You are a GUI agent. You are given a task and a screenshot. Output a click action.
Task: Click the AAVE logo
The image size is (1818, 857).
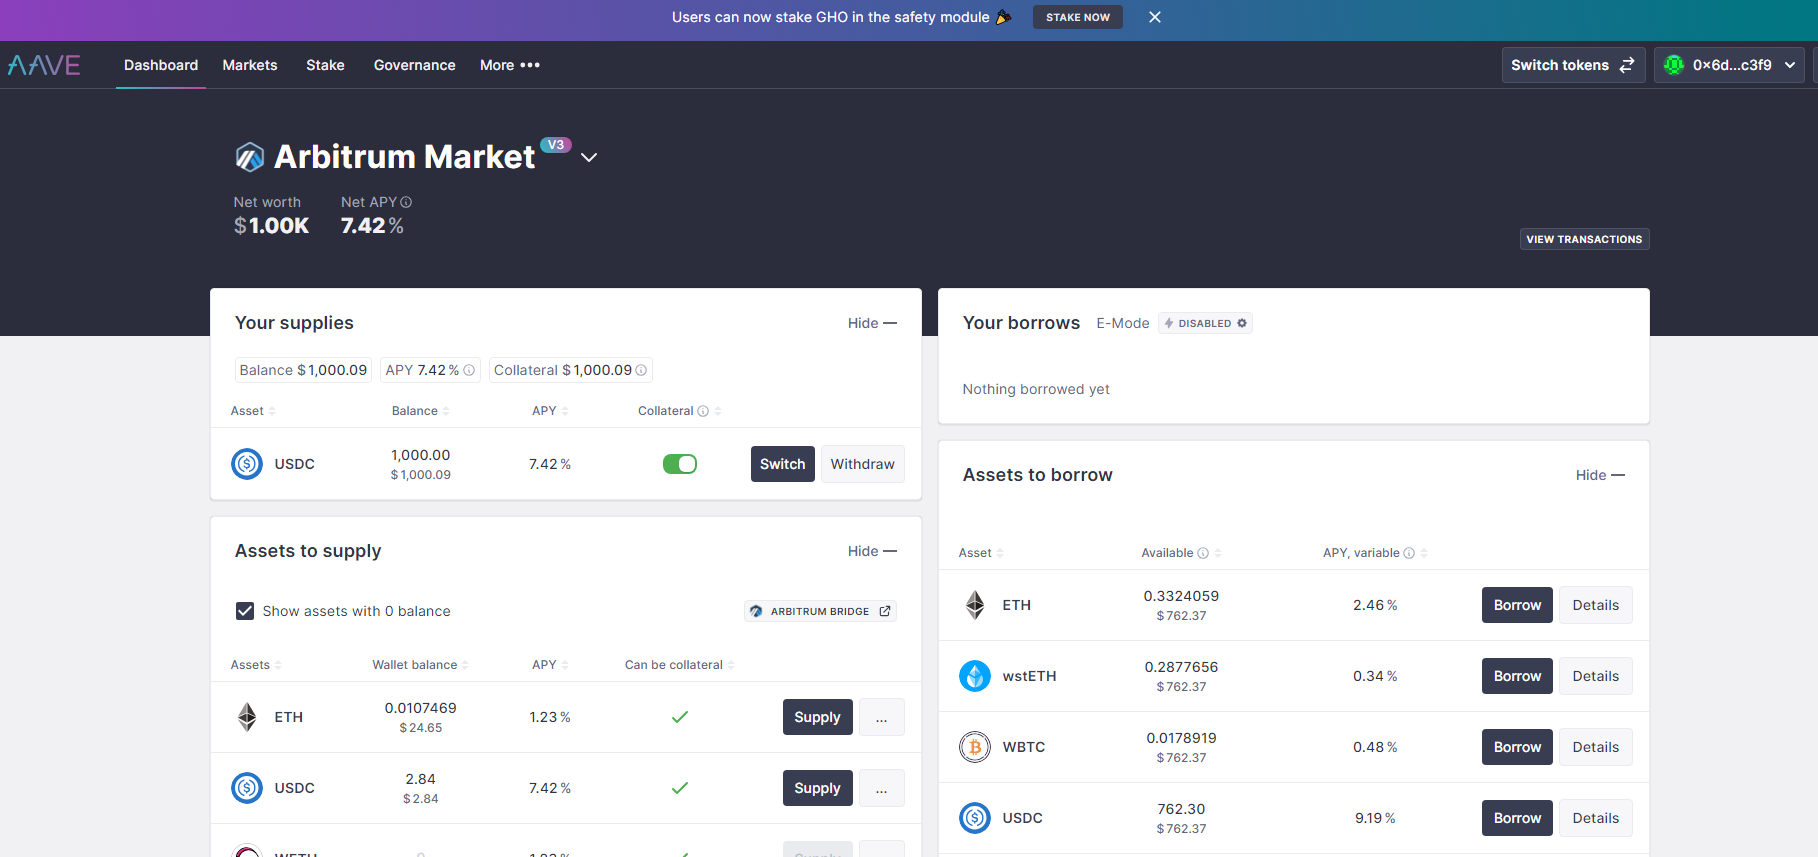[44, 65]
